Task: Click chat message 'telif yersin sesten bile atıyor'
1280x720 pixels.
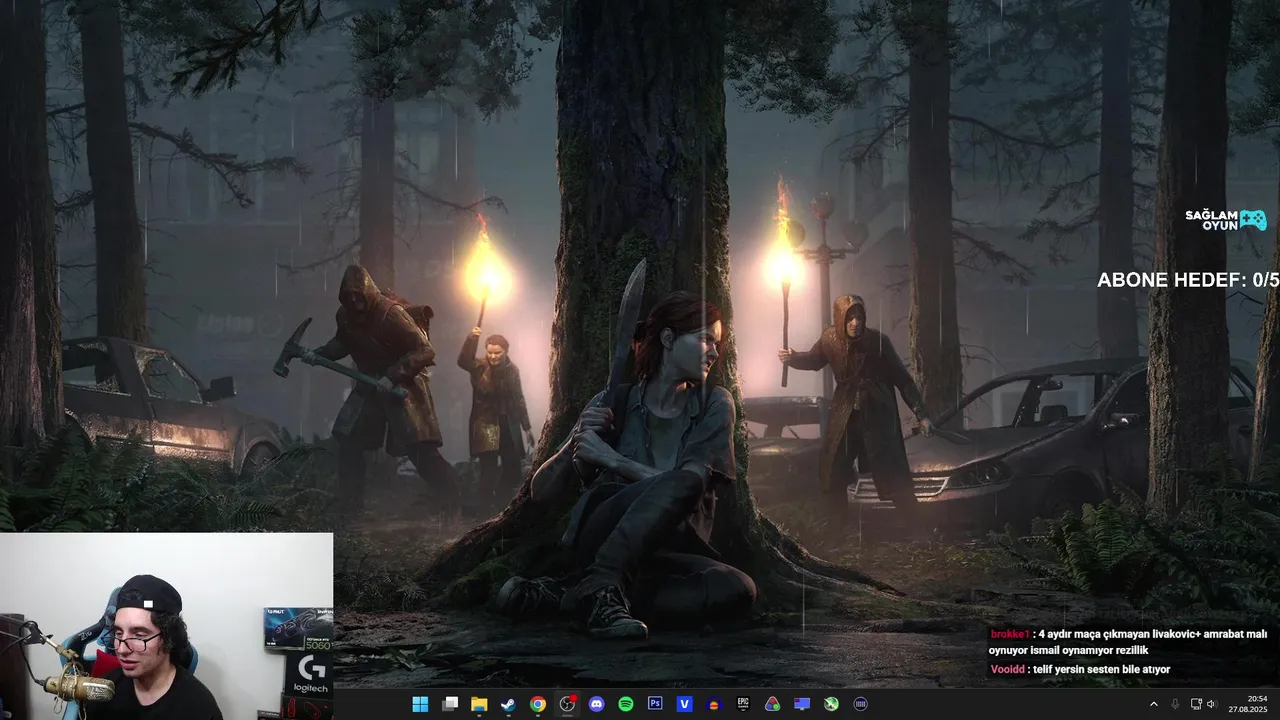Action: click(1101, 670)
